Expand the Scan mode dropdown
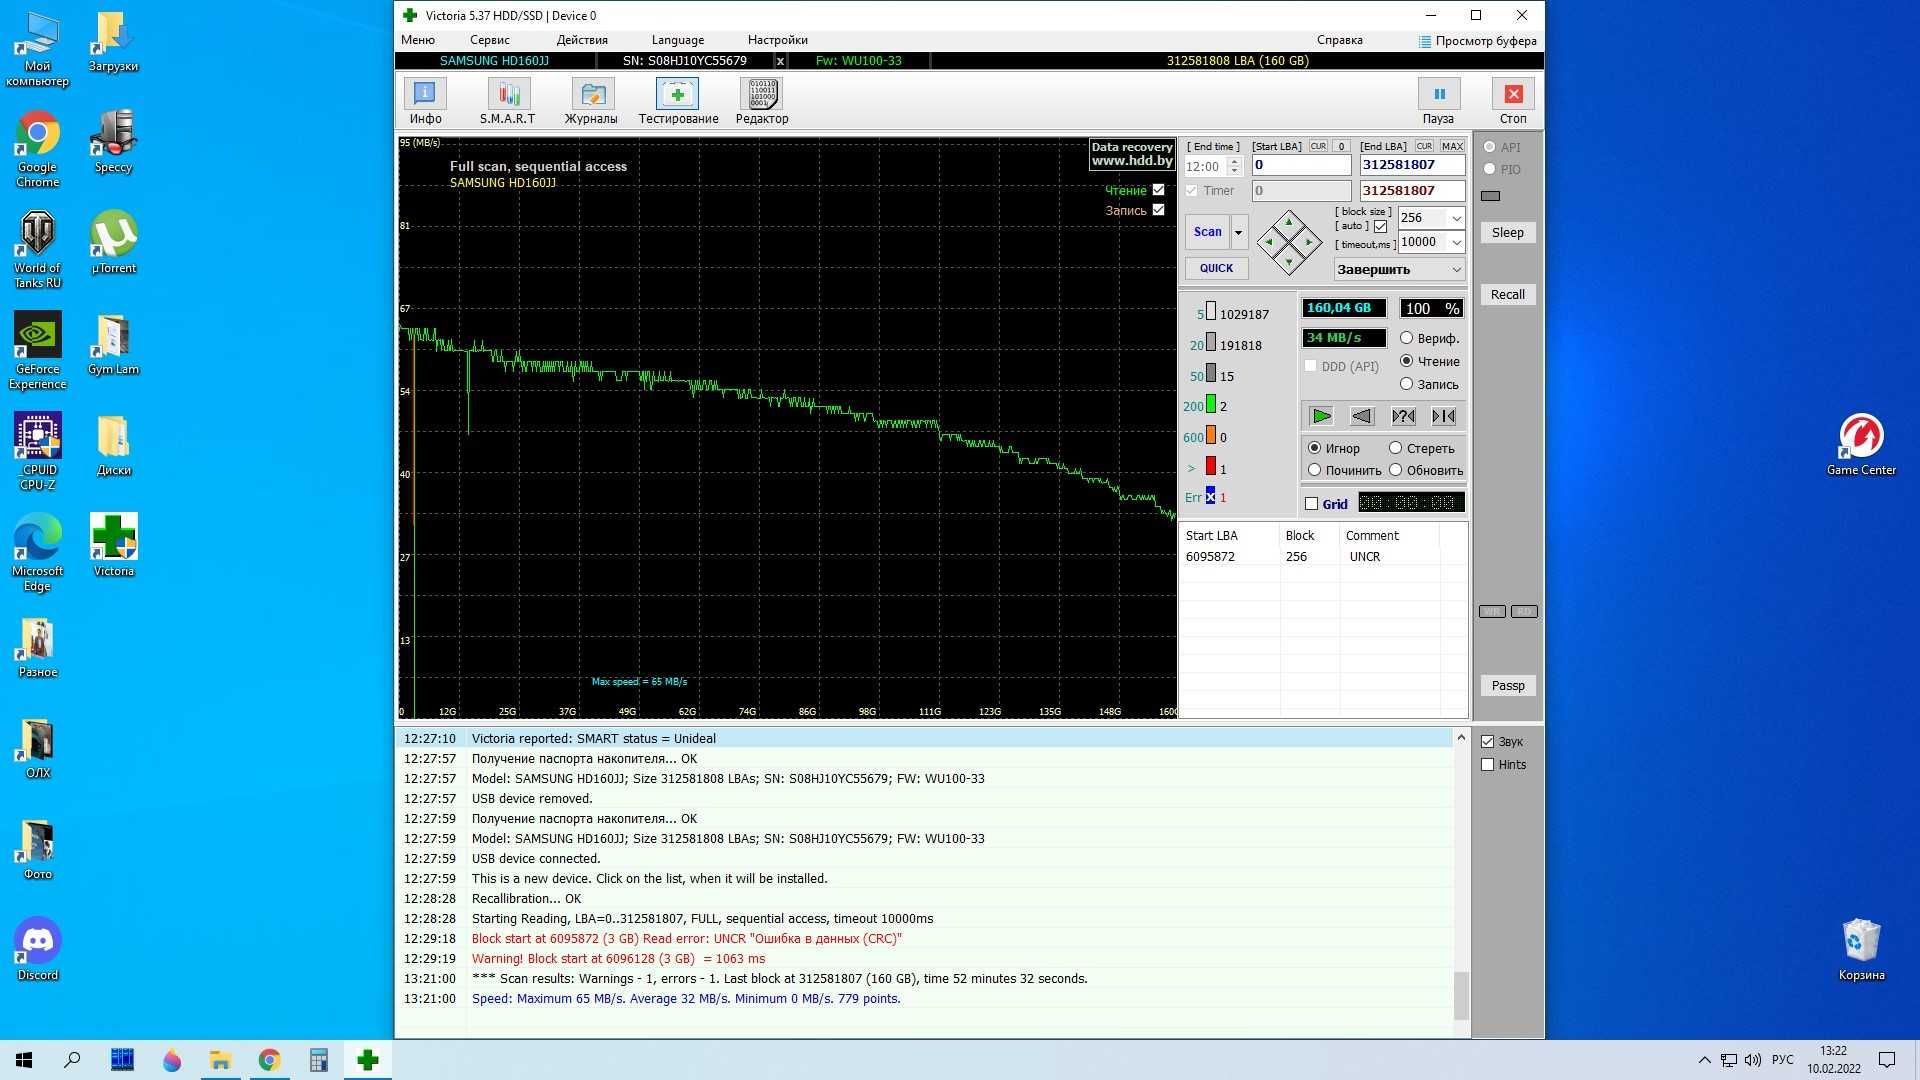Viewport: 1920px width, 1080px height. click(x=1236, y=231)
